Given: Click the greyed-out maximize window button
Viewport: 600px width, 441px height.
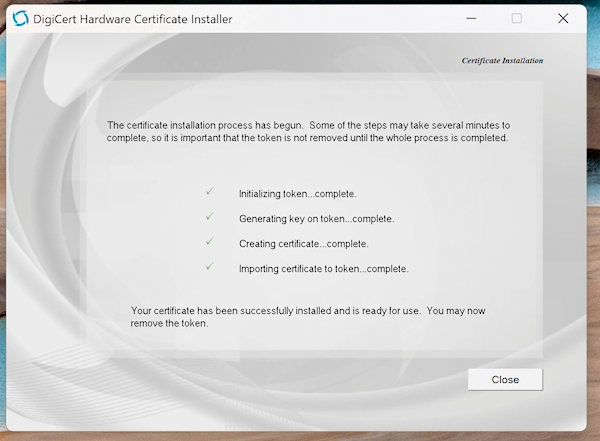Looking at the screenshot, I should pyautogui.click(x=517, y=18).
